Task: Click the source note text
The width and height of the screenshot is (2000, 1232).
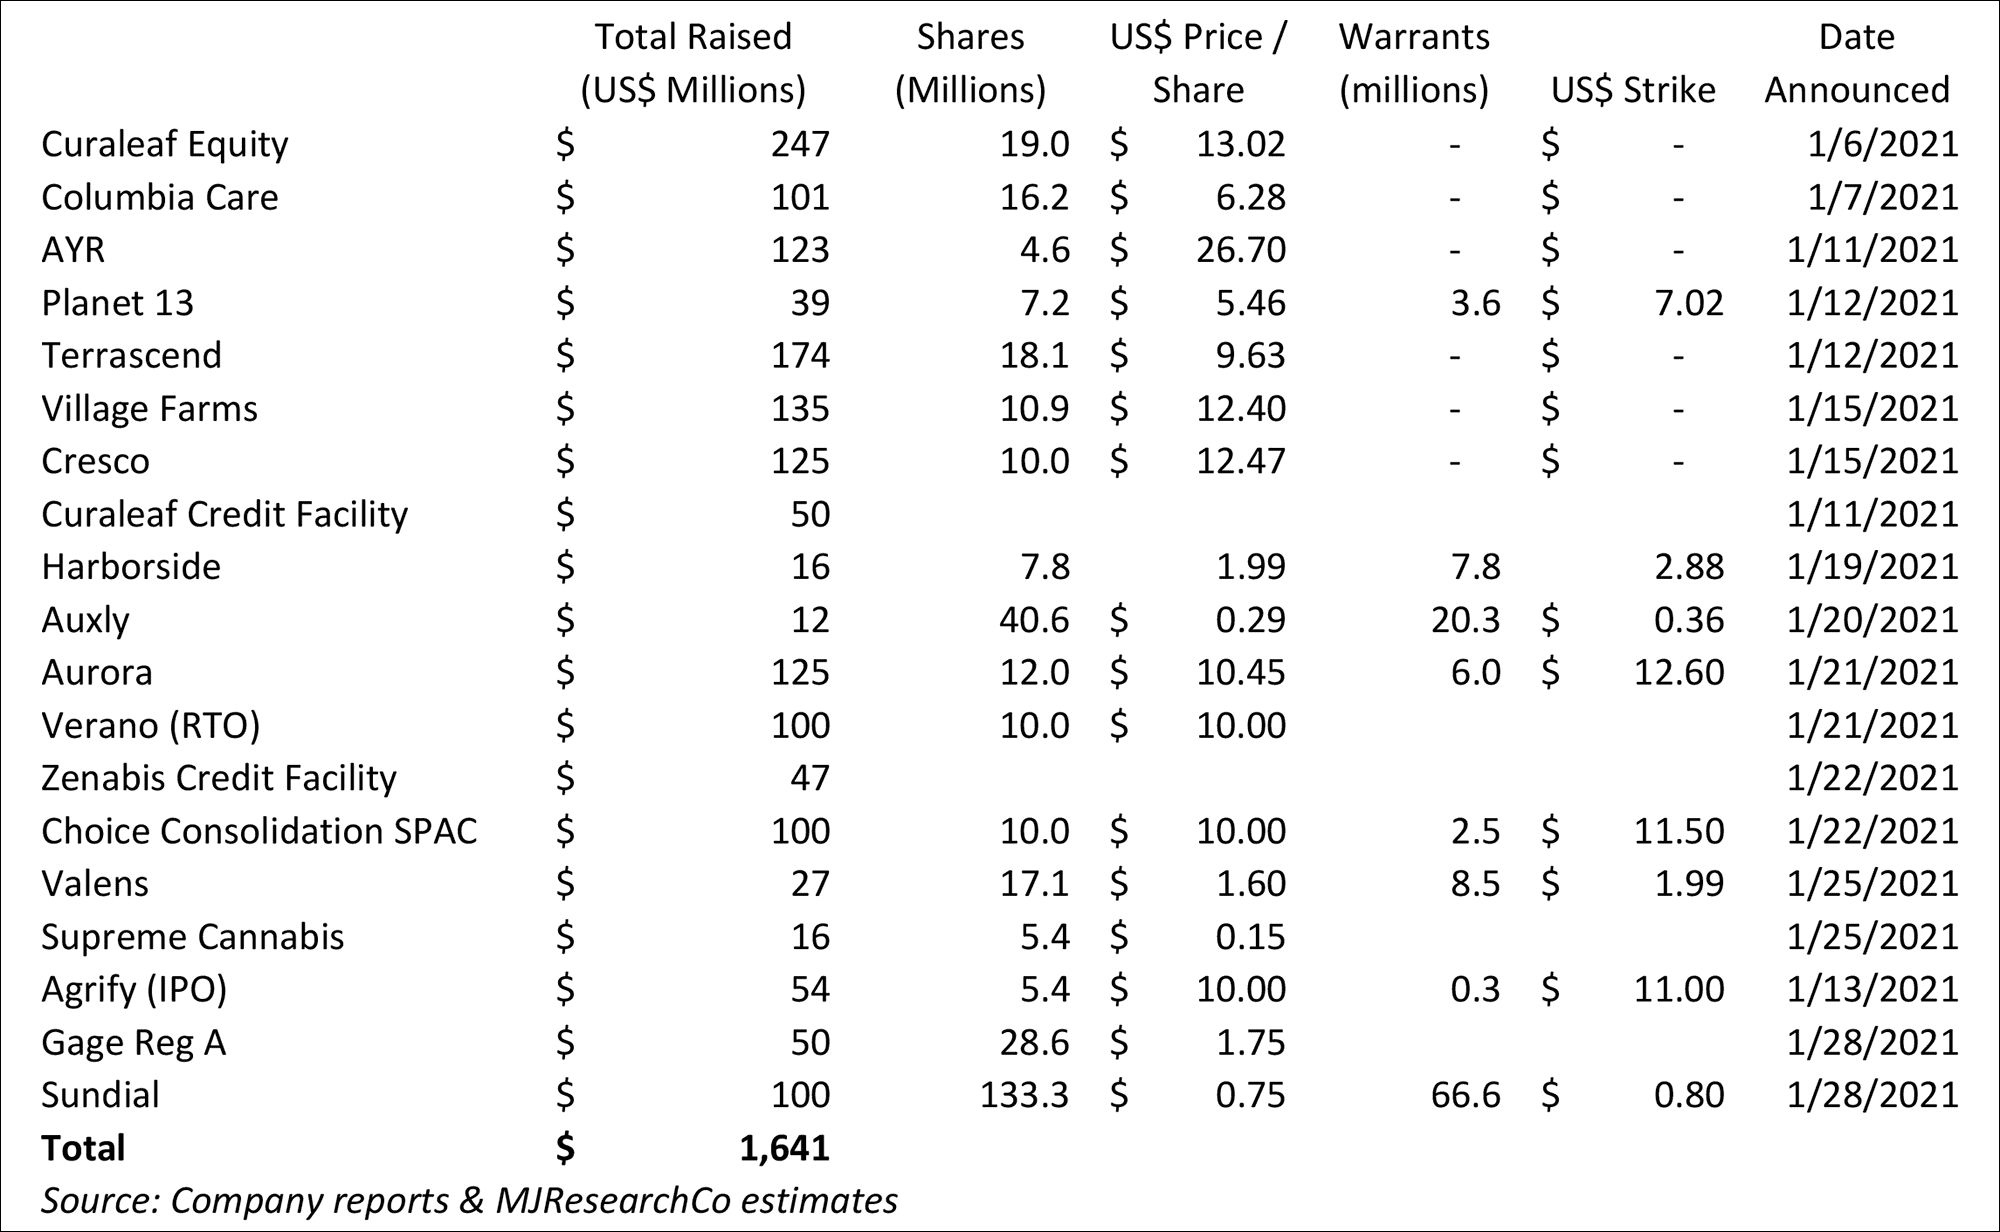Action: (x=469, y=1200)
